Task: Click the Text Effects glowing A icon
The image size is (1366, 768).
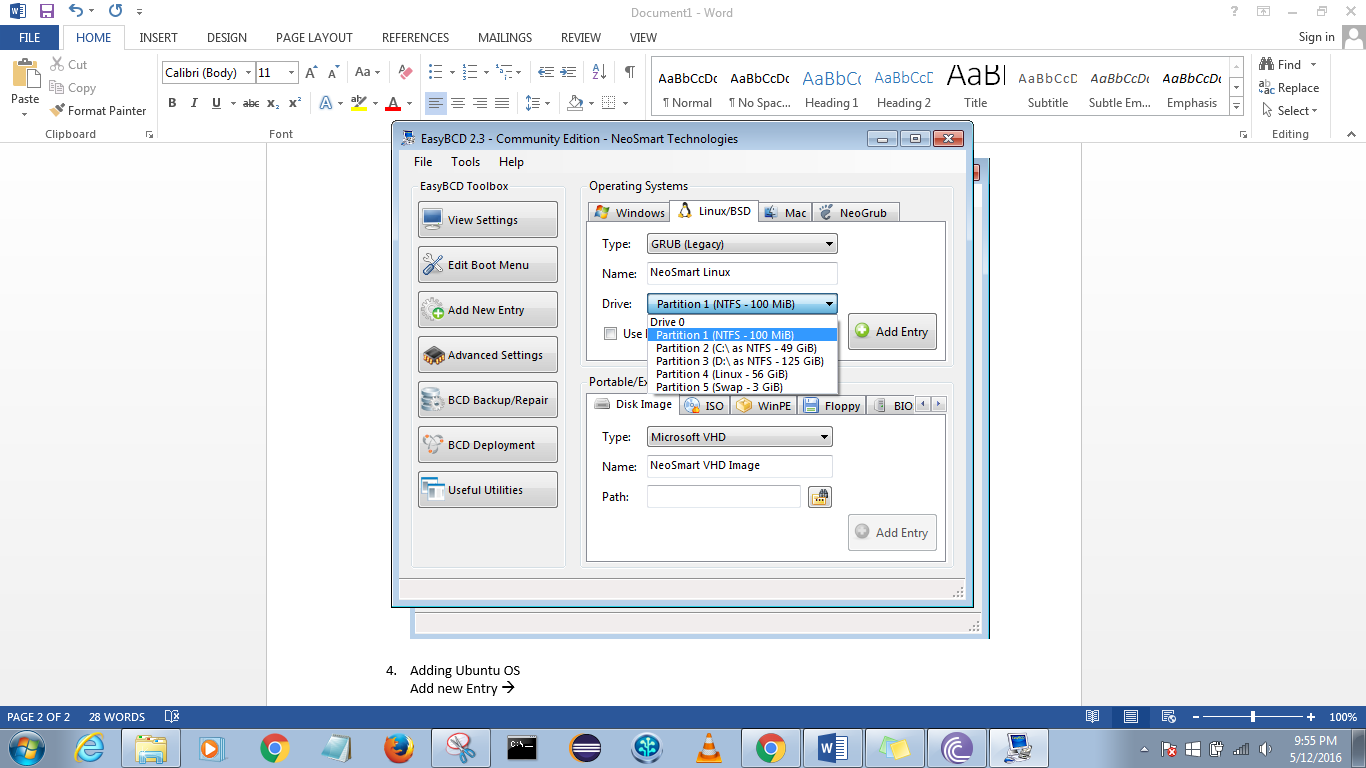Action: (x=326, y=103)
